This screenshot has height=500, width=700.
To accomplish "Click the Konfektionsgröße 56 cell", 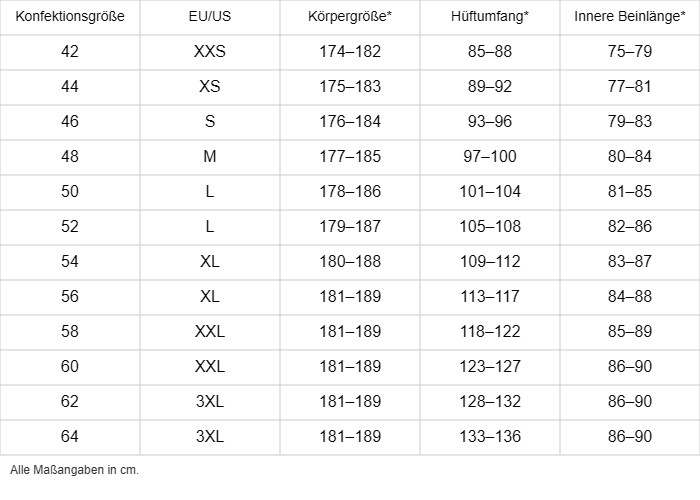I will click(x=70, y=297).
